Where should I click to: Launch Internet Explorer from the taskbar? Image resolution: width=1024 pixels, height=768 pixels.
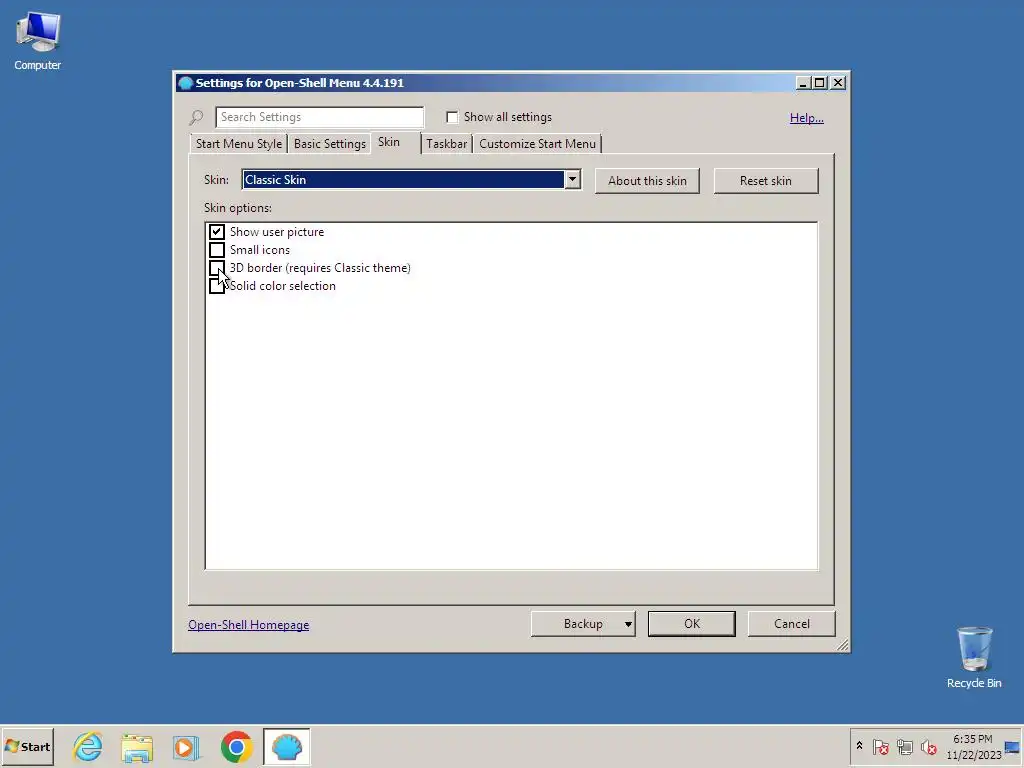click(x=88, y=746)
